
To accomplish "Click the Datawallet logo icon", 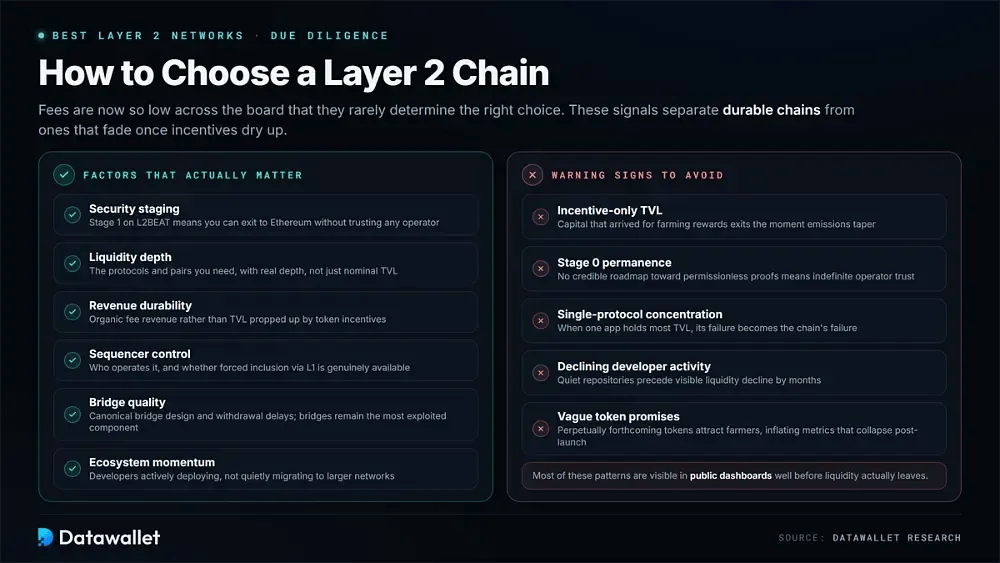I will click(45, 537).
